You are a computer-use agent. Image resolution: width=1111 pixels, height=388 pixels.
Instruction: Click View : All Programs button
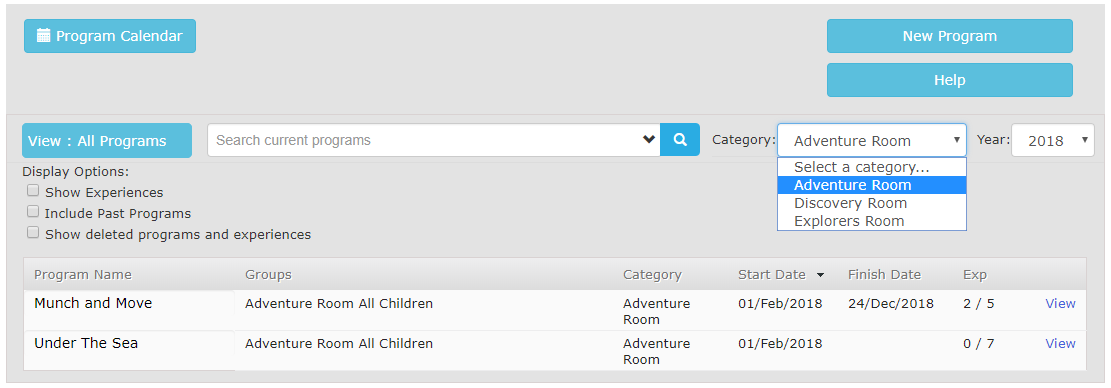(107, 140)
